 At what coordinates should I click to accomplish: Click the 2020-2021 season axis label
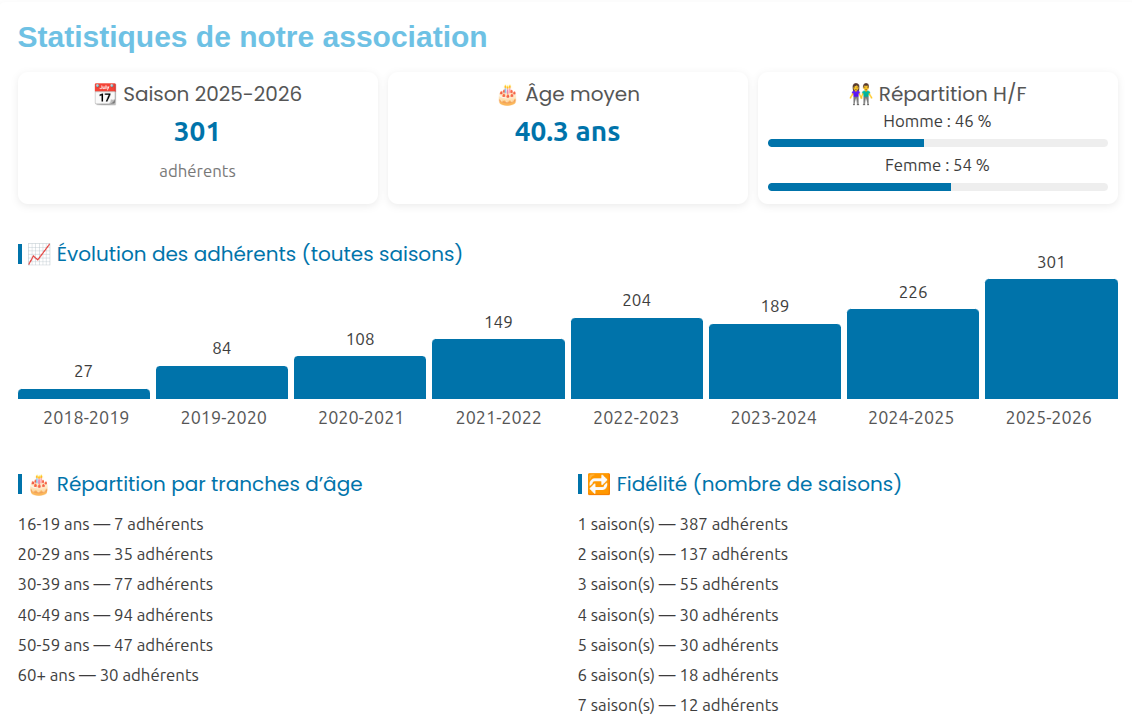[x=360, y=418]
